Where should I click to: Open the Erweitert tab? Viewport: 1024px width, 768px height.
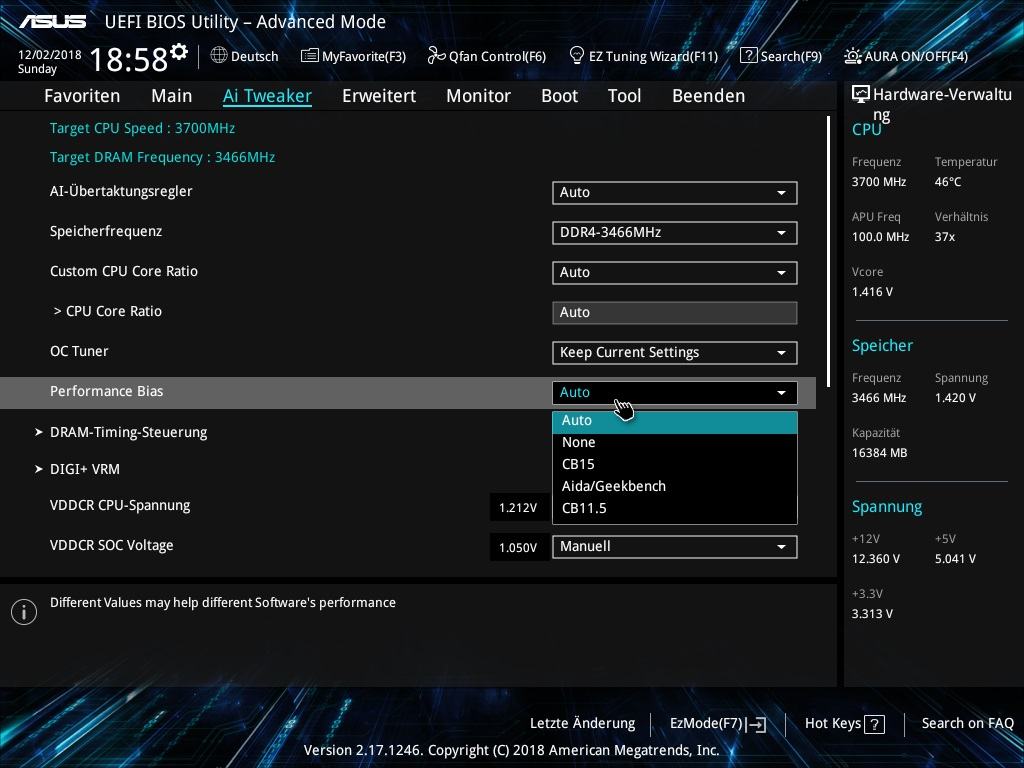click(379, 96)
